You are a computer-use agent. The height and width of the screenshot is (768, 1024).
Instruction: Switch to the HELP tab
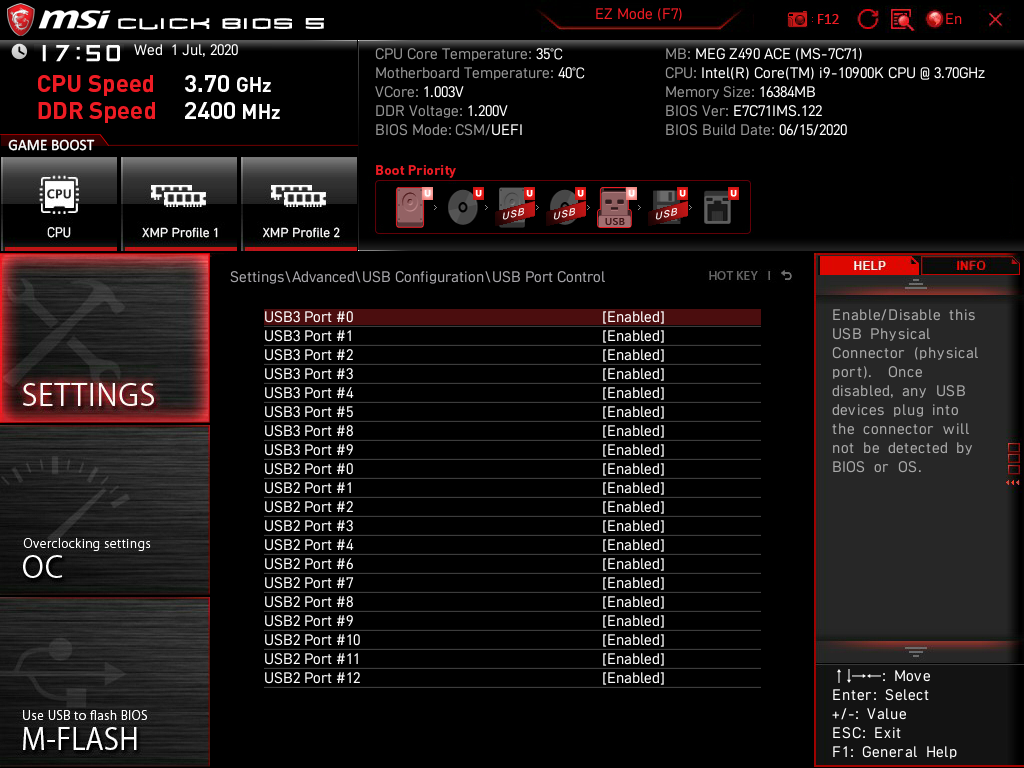[869, 265]
